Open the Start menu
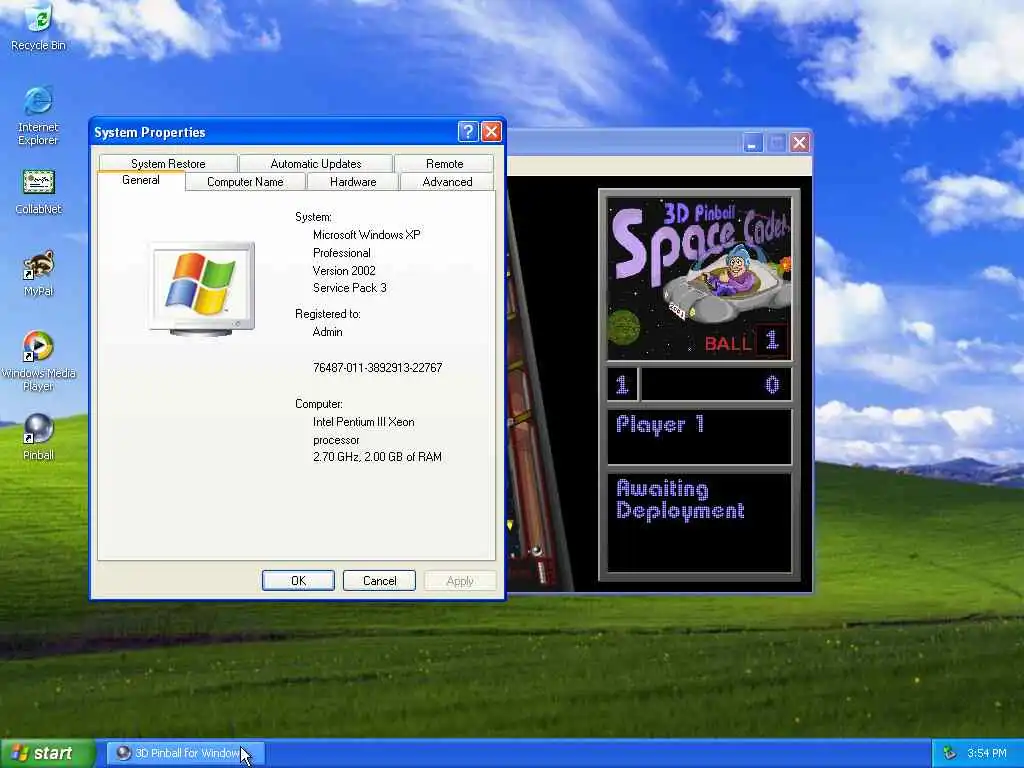This screenshot has height=768, width=1024. (47, 753)
